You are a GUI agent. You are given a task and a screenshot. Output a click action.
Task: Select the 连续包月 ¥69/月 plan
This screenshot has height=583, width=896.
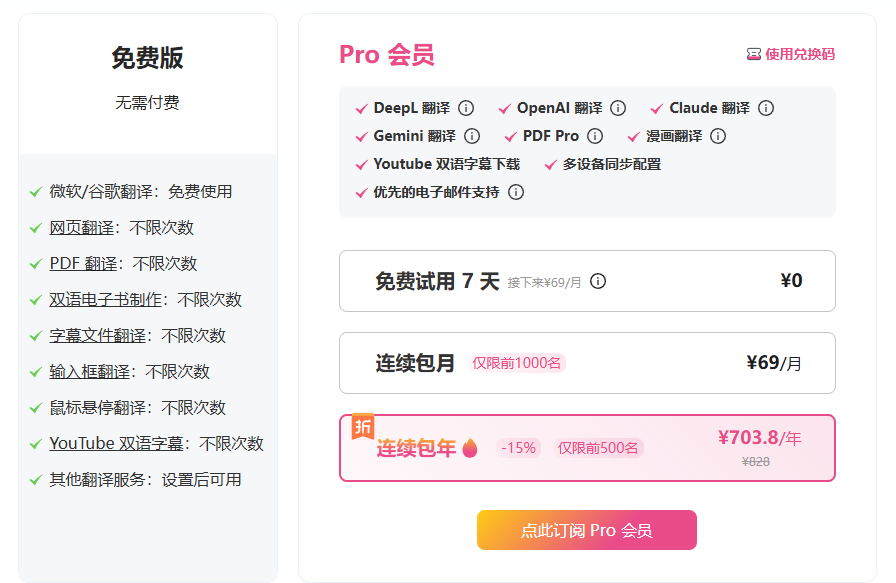(587, 363)
